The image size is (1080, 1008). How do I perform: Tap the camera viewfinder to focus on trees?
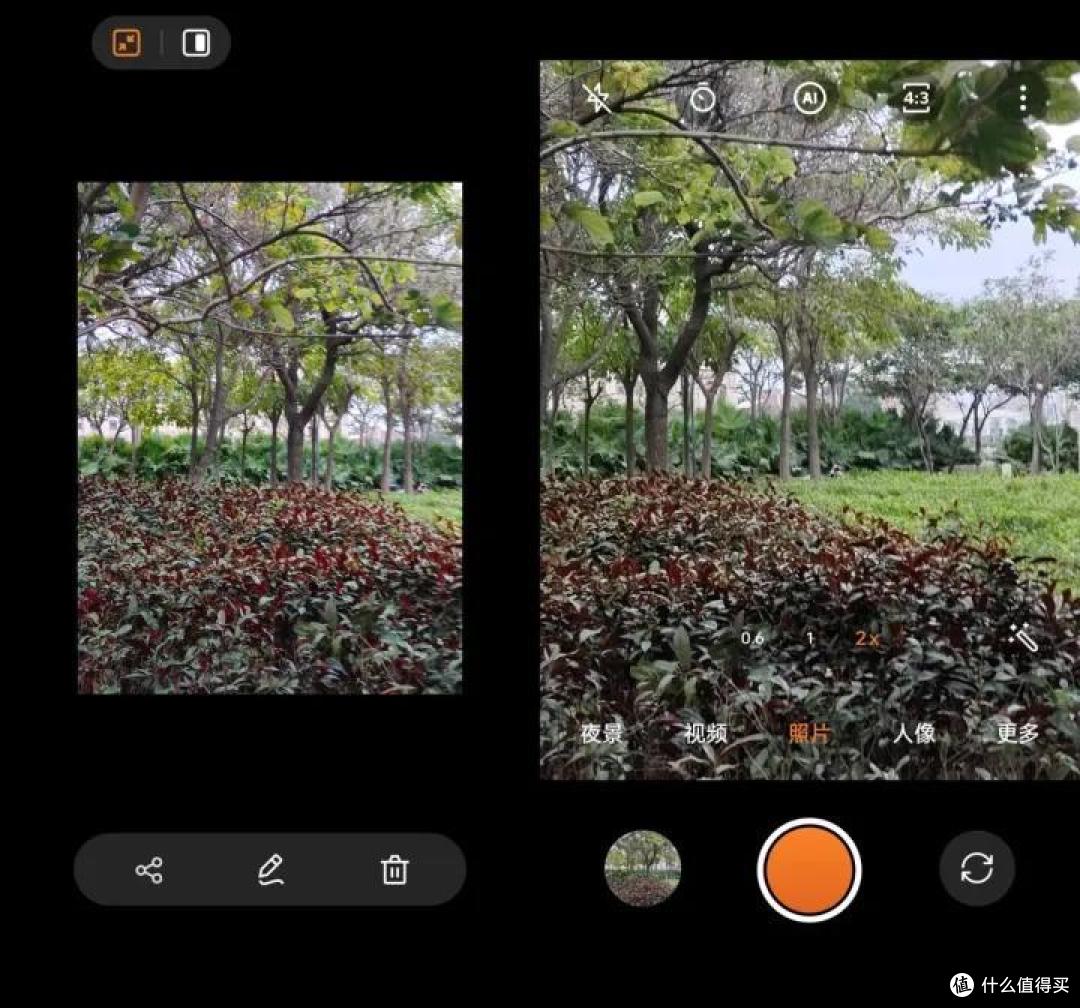pyautogui.click(x=809, y=420)
